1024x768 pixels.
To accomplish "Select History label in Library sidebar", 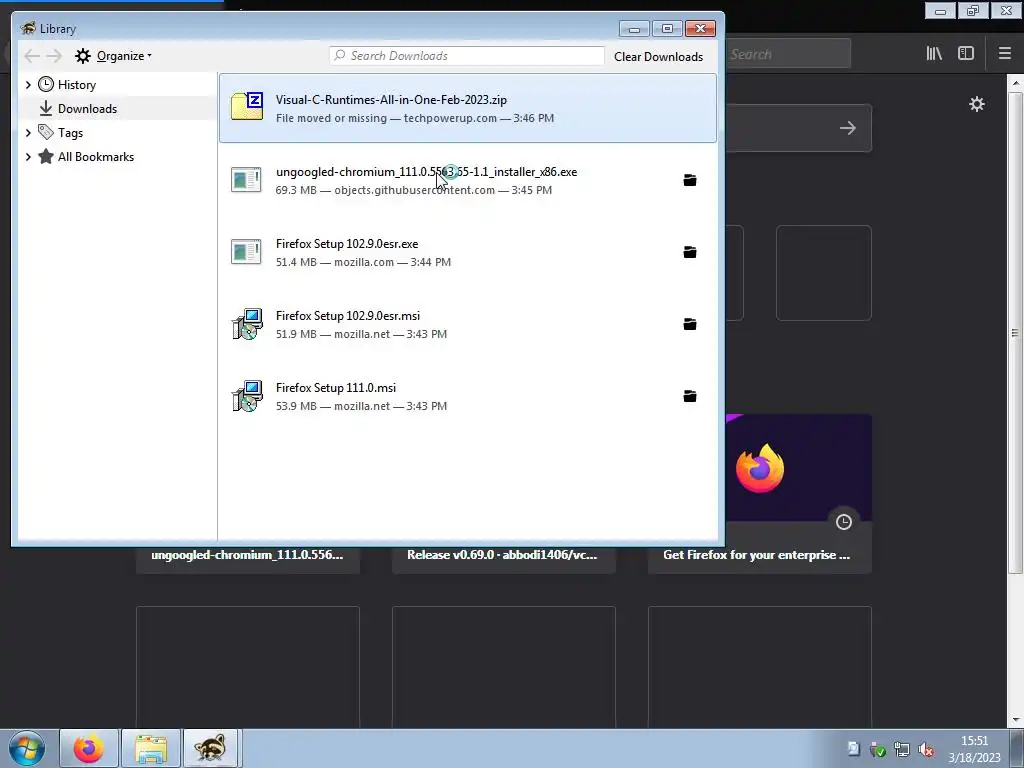I will point(76,85).
